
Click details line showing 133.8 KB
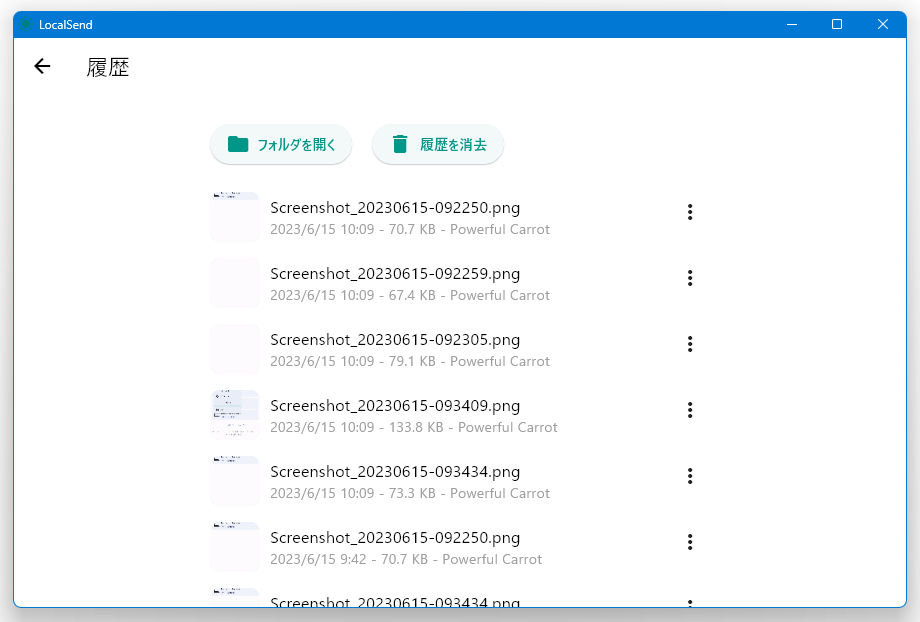click(414, 427)
